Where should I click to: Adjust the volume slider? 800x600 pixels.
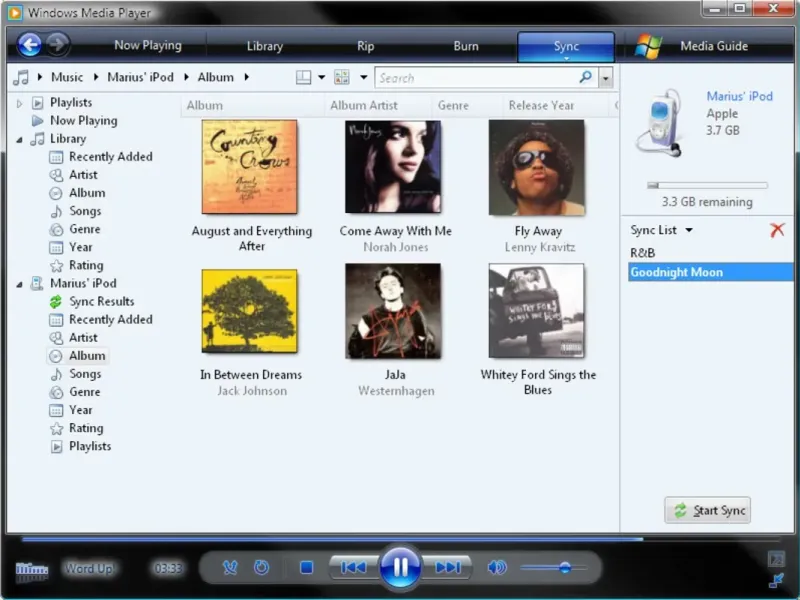(x=564, y=567)
